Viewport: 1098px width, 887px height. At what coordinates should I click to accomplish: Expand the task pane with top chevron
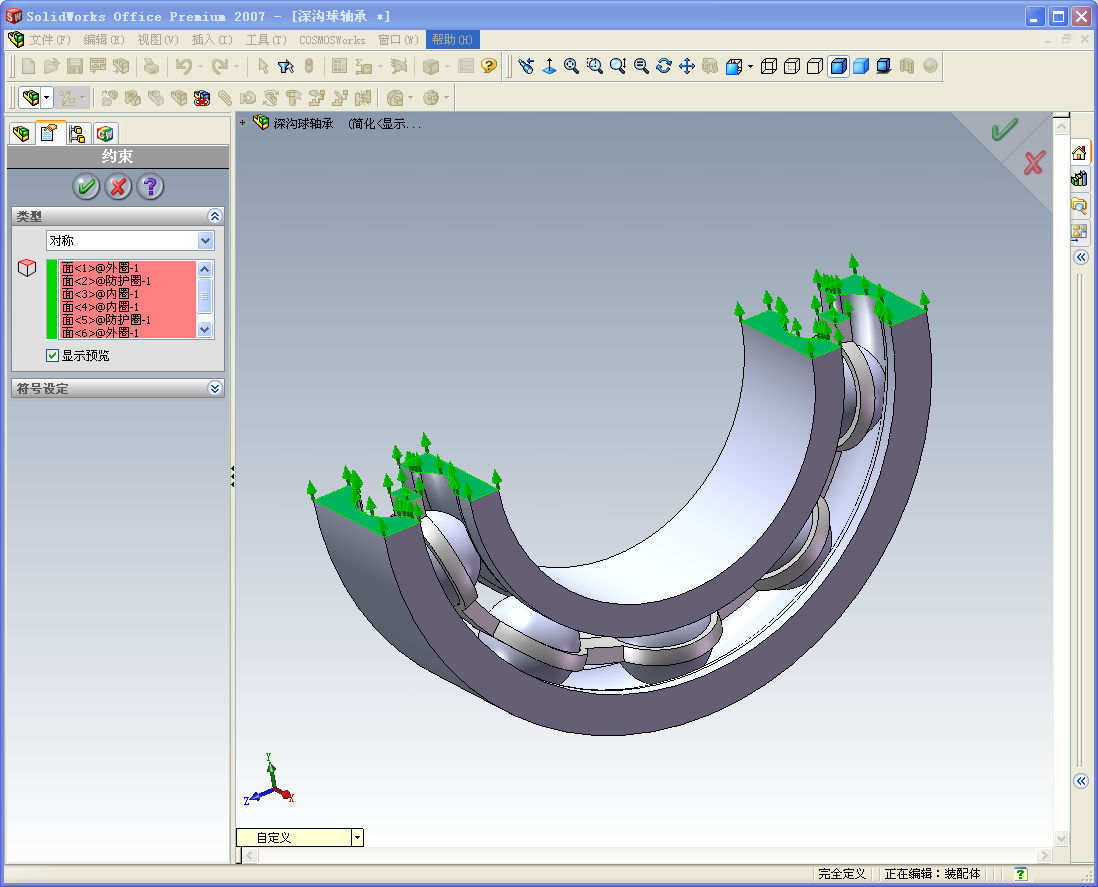point(1080,257)
